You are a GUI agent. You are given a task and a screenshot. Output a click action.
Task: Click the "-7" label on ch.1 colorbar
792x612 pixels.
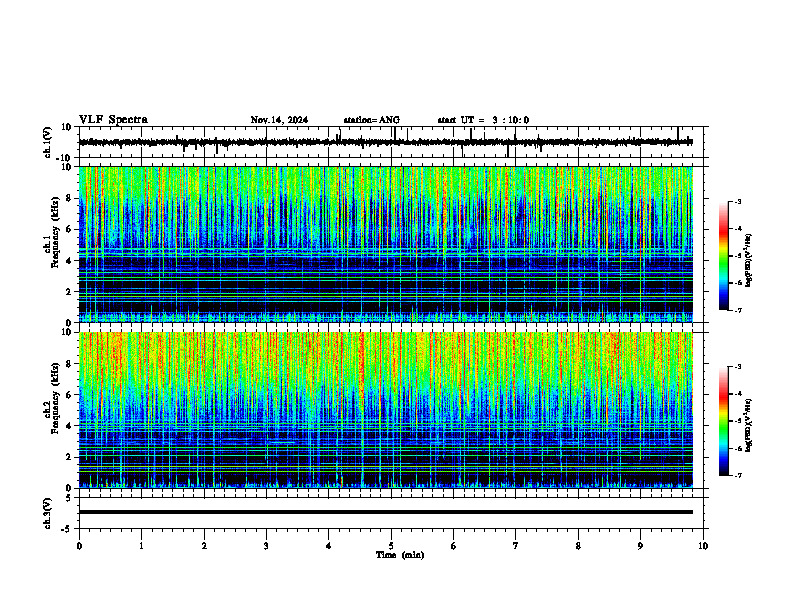(738, 310)
